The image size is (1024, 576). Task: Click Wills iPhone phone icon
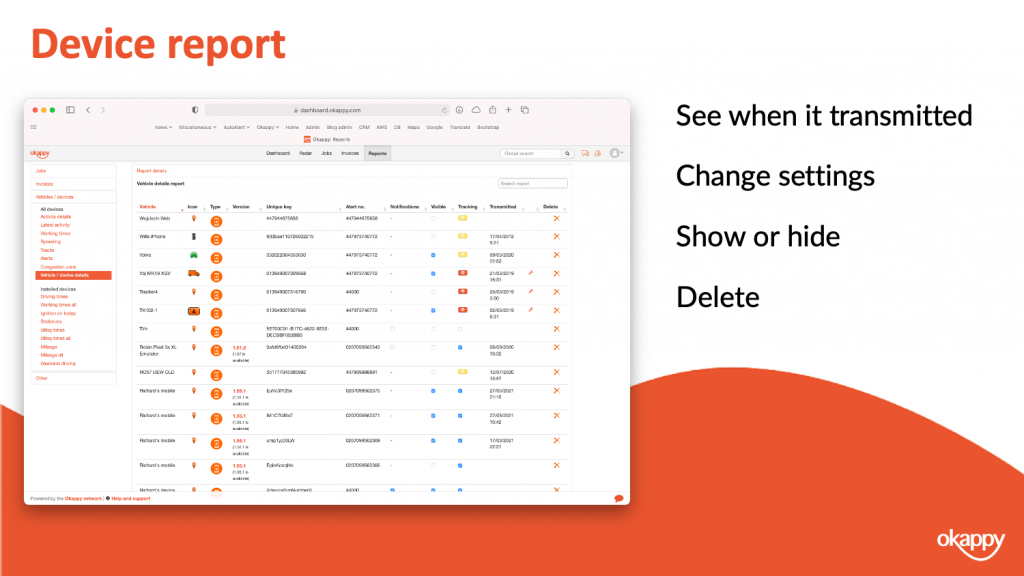click(193, 236)
